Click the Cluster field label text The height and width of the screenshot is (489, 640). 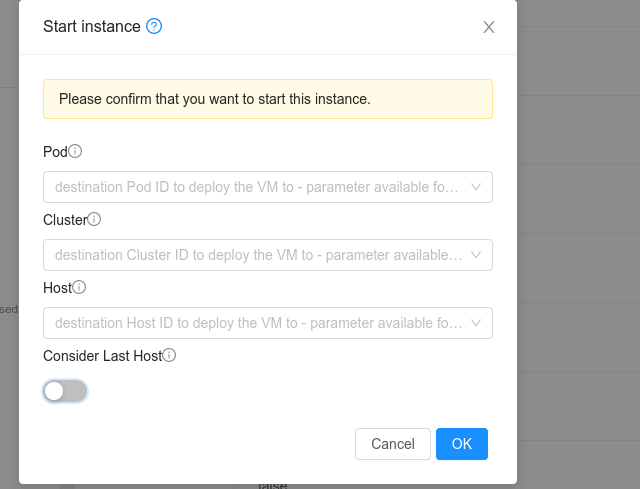[65, 220]
